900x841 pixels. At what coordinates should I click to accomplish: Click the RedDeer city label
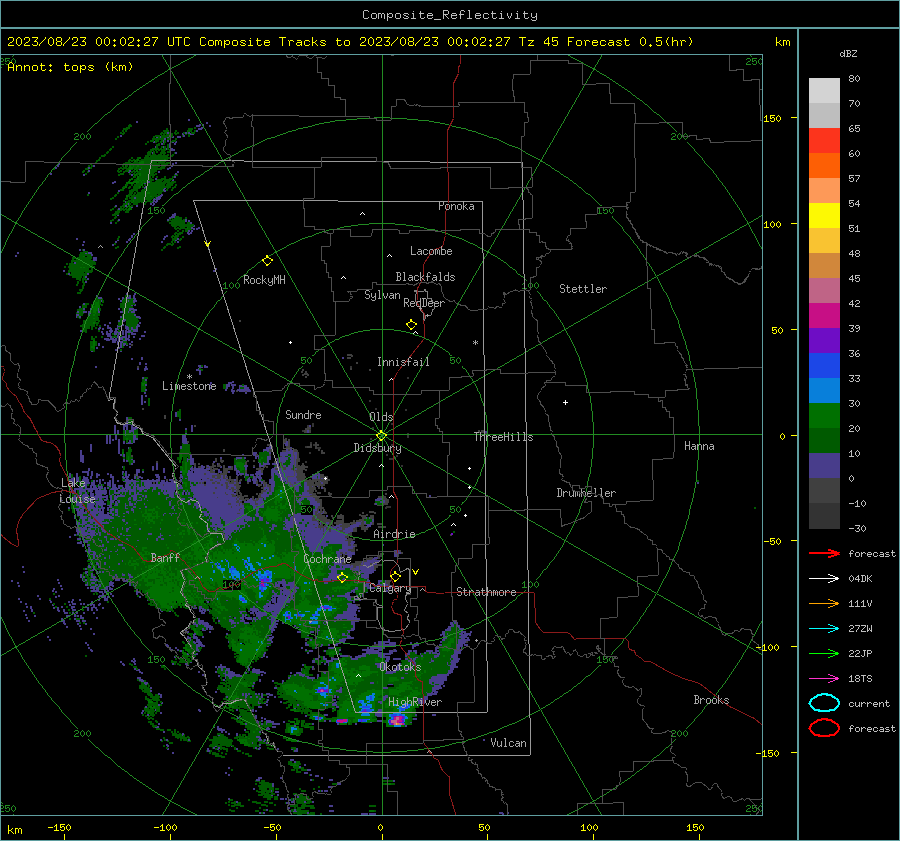click(x=424, y=303)
